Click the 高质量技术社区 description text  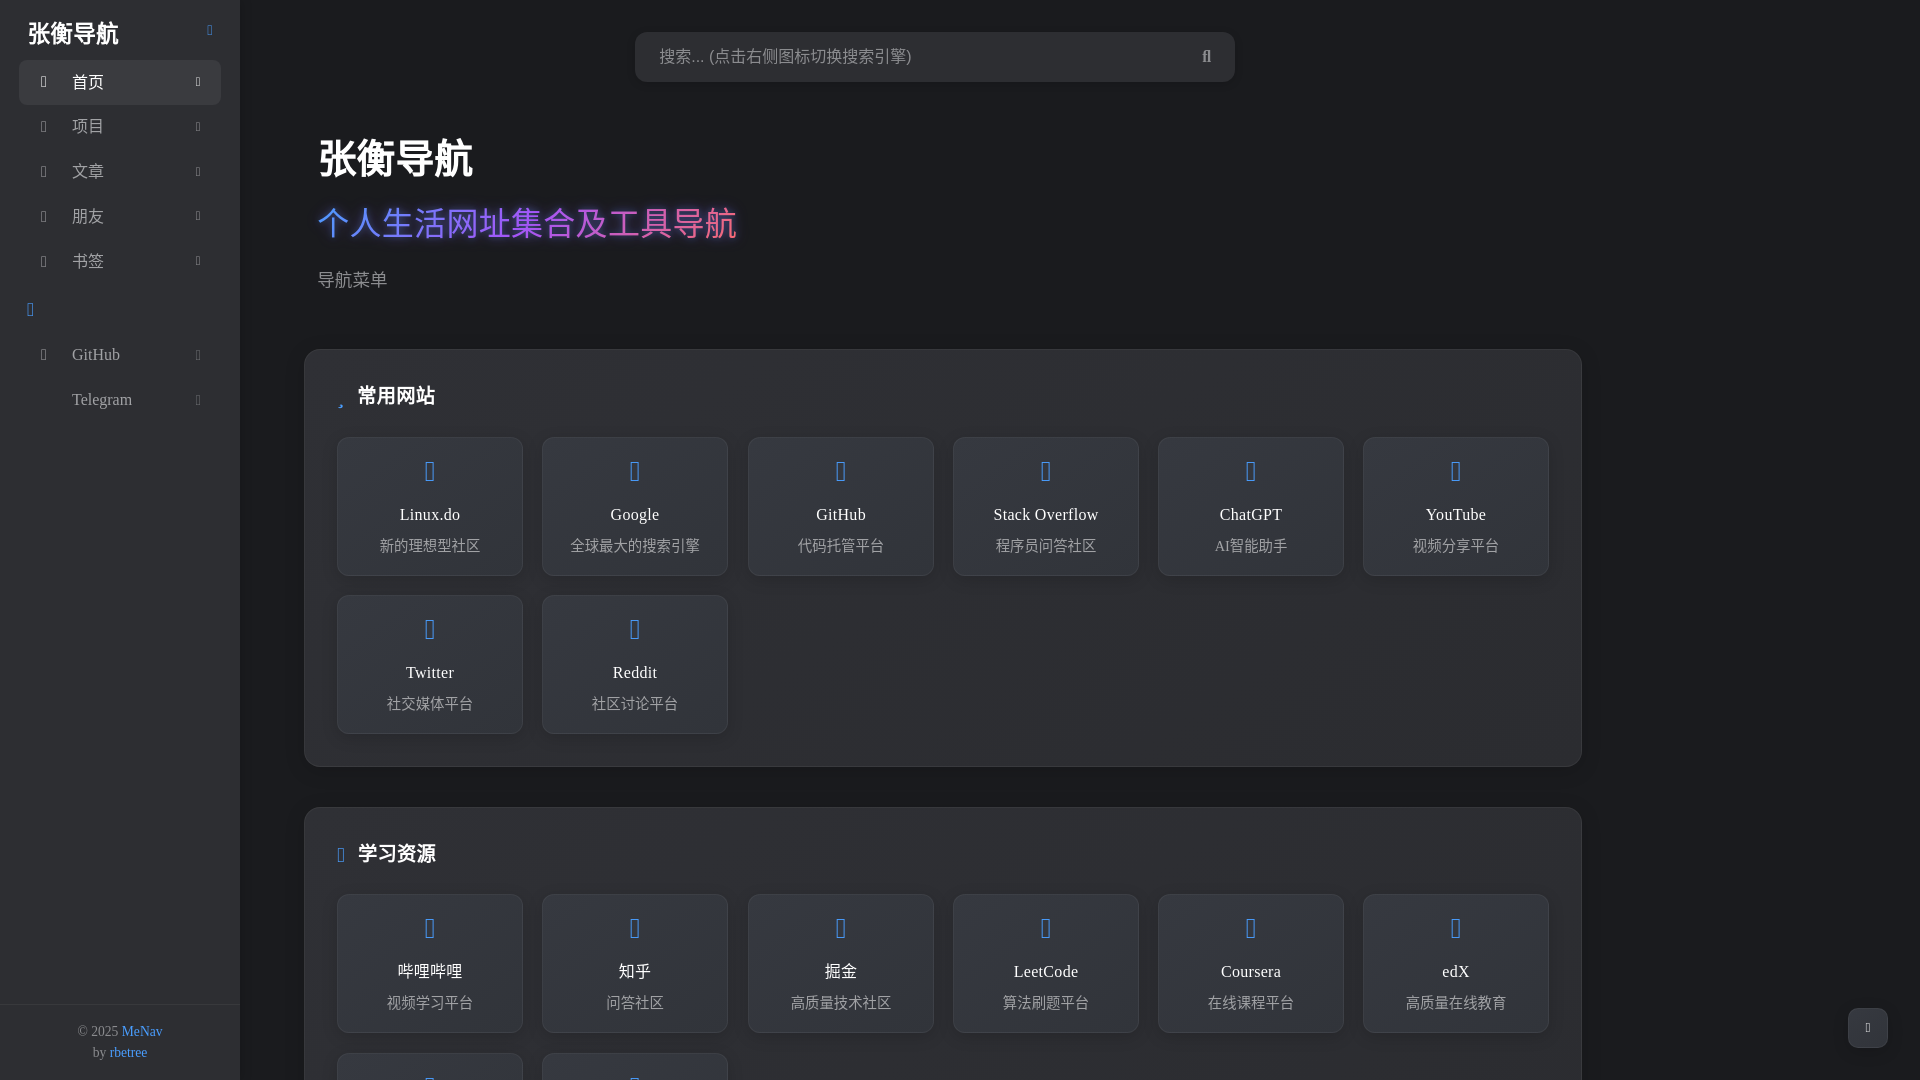[x=841, y=1003]
